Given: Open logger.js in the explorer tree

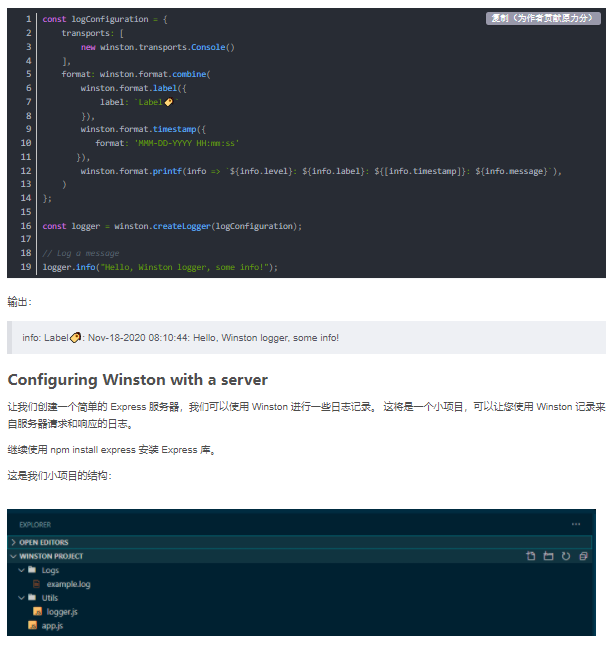Looking at the screenshot, I should click(x=62, y=612).
